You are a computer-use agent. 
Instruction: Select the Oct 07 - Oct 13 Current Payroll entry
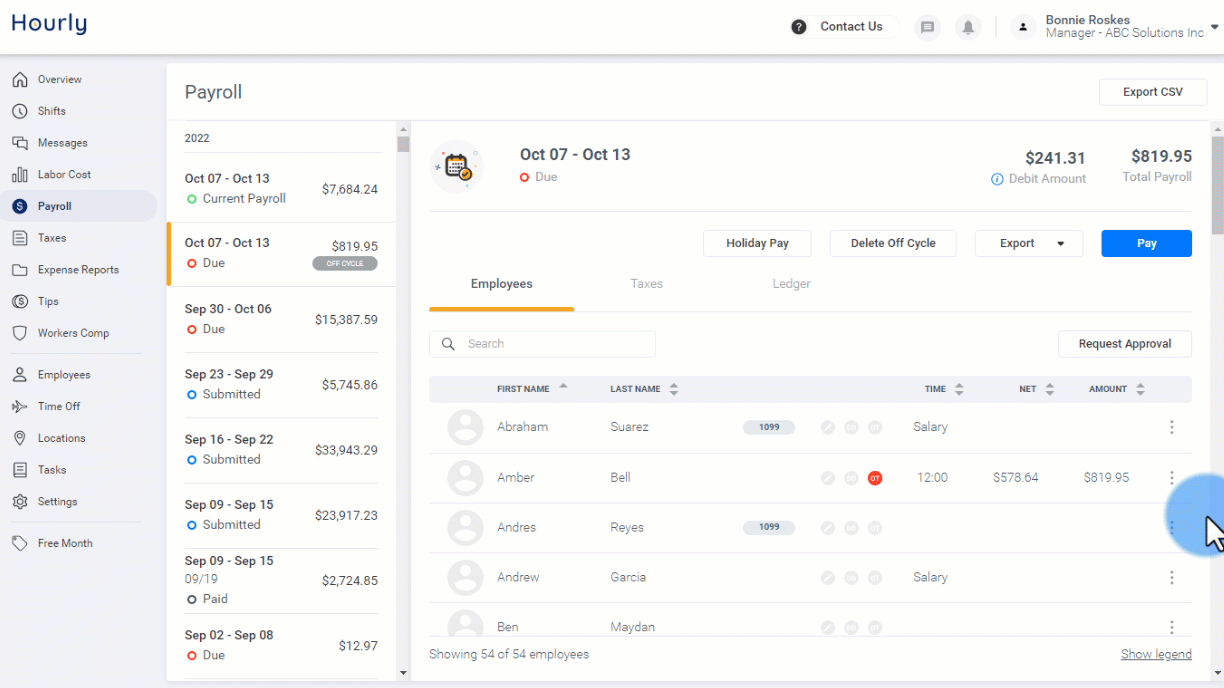[281, 189]
